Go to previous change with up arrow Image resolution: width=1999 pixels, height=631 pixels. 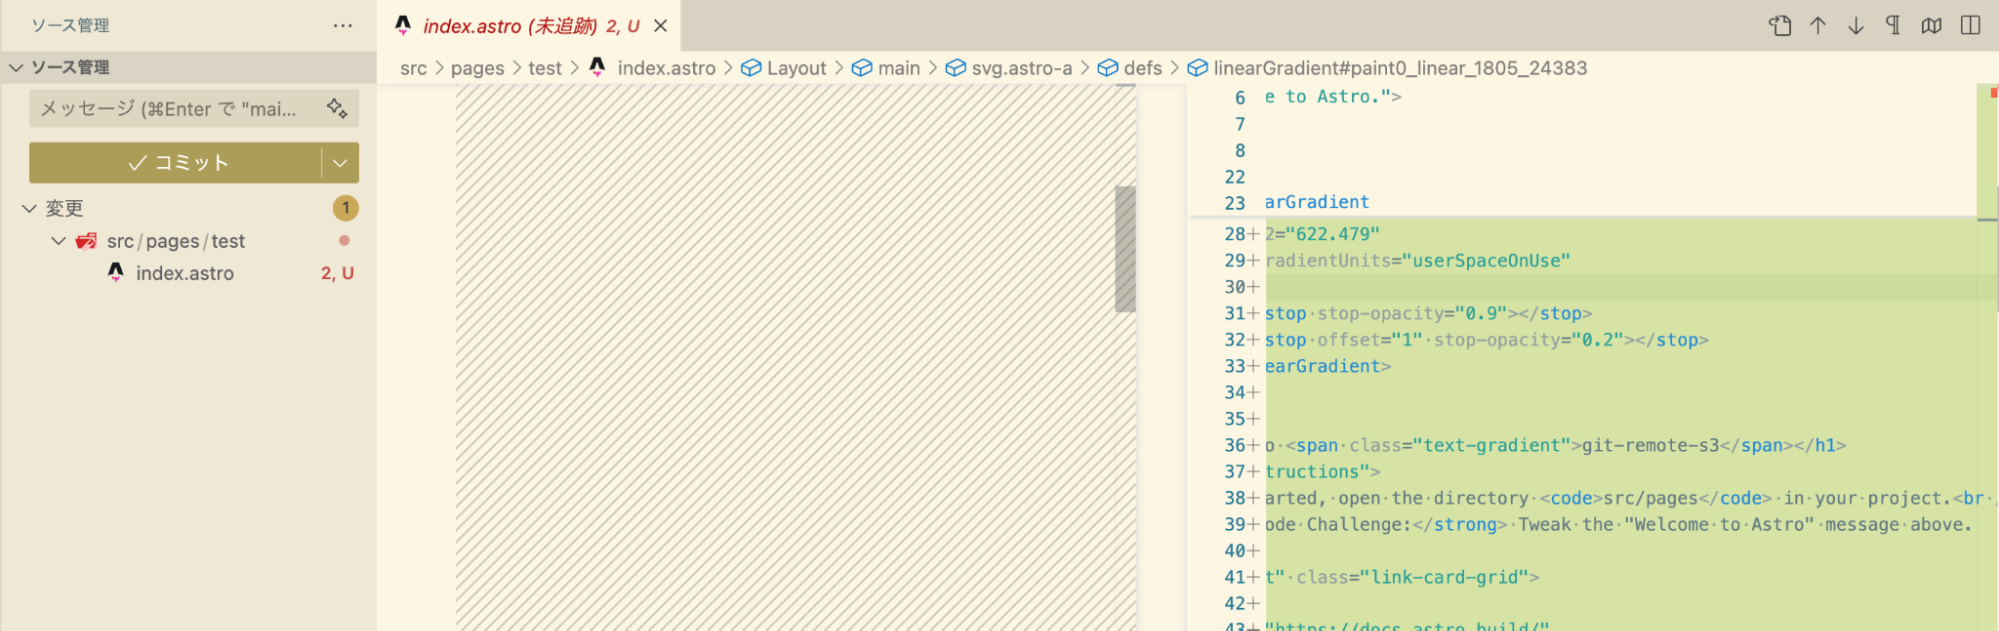pyautogui.click(x=1818, y=26)
